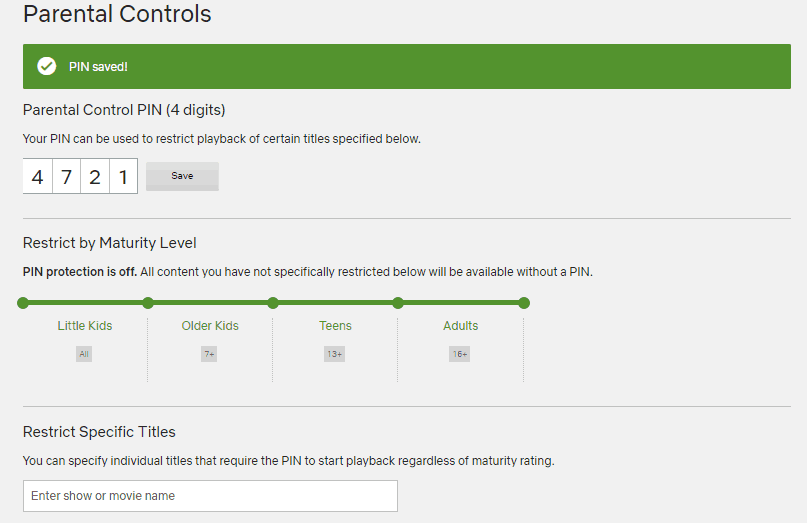
Task: Click slider point between Little Kids and Older Kids
Action: click(148, 303)
